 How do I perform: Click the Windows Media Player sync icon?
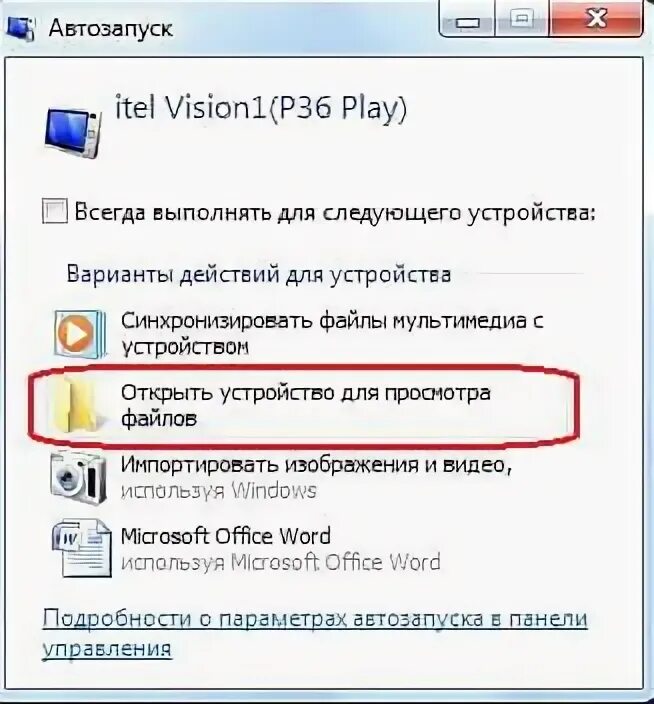point(80,335)
